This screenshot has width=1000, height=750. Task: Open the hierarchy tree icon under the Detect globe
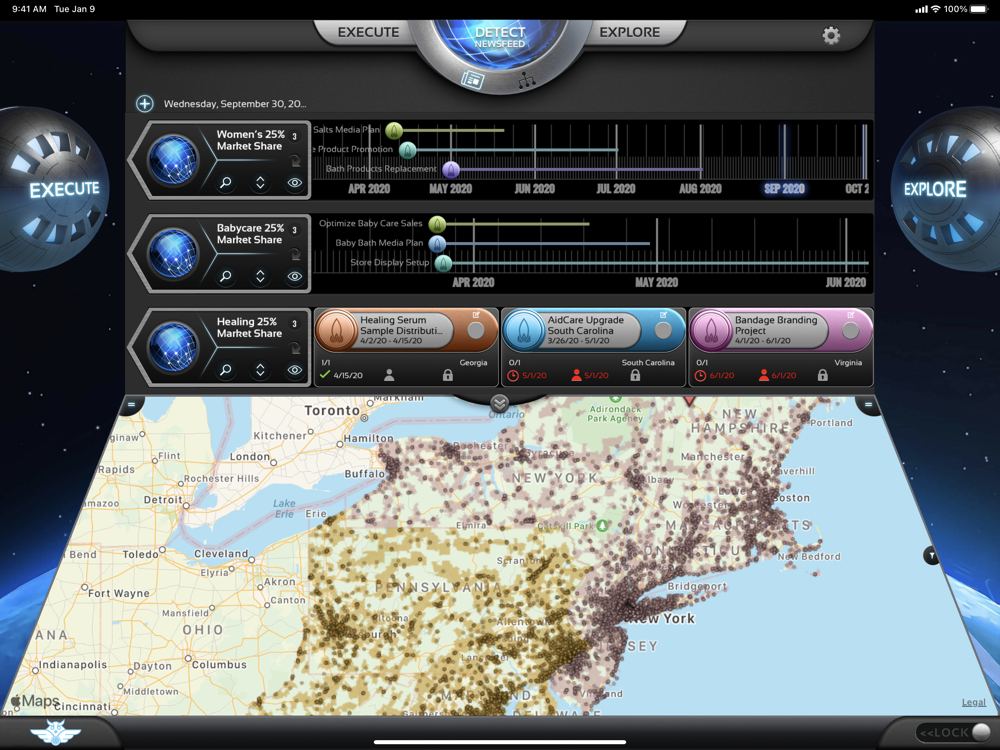tap(527, 80)
